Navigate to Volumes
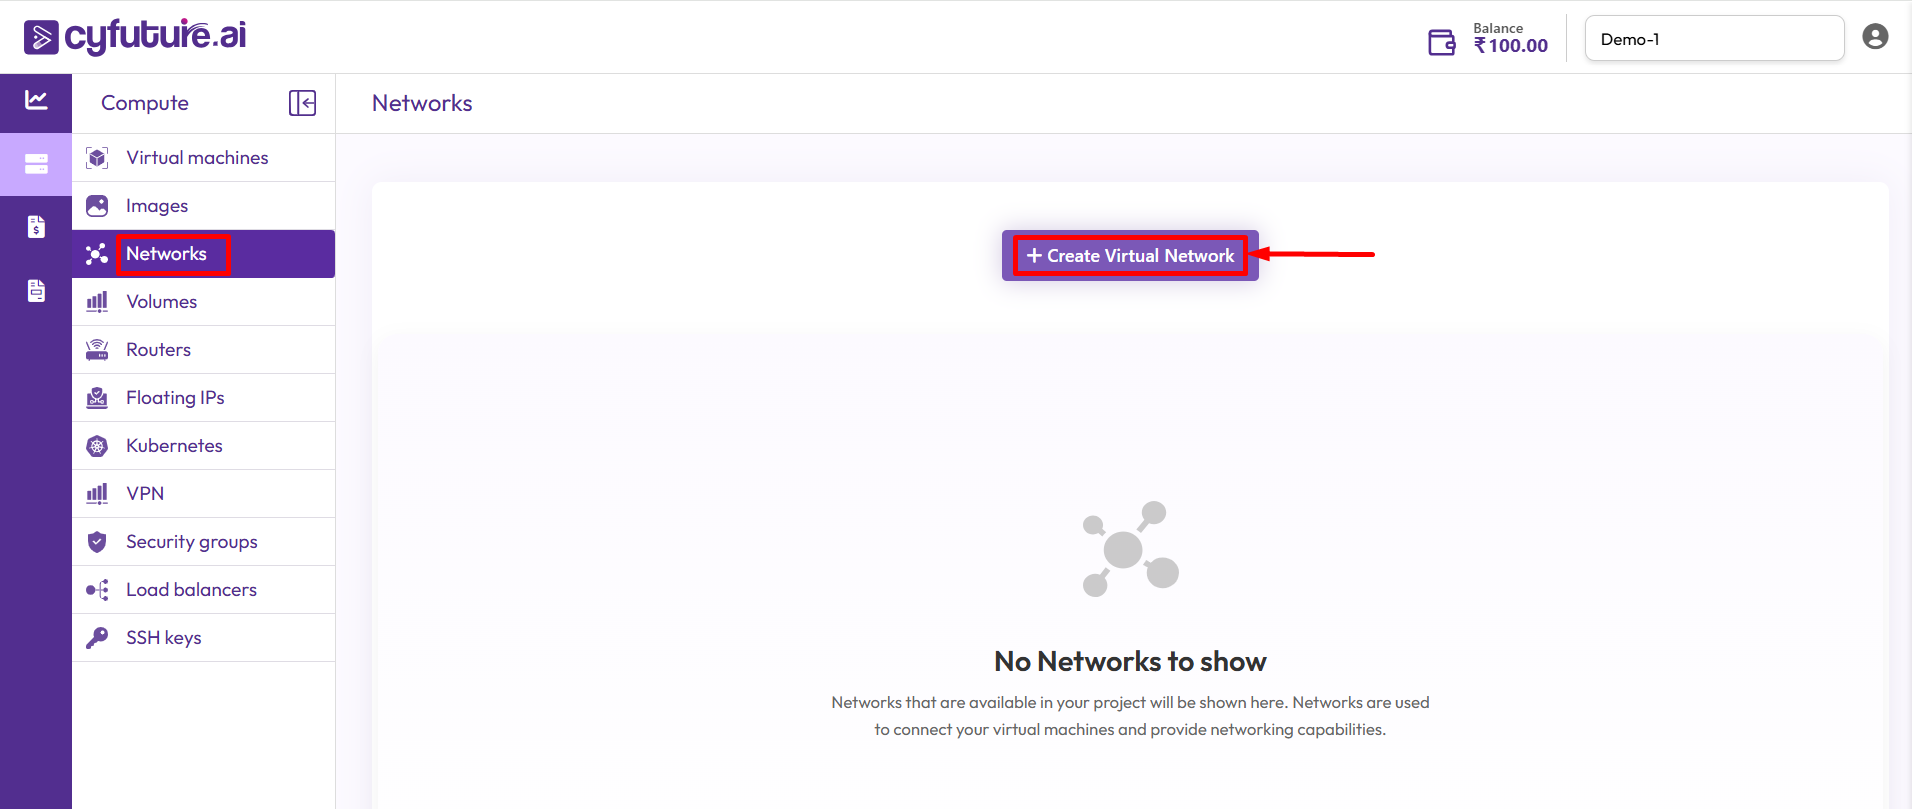 click(161, 302)
